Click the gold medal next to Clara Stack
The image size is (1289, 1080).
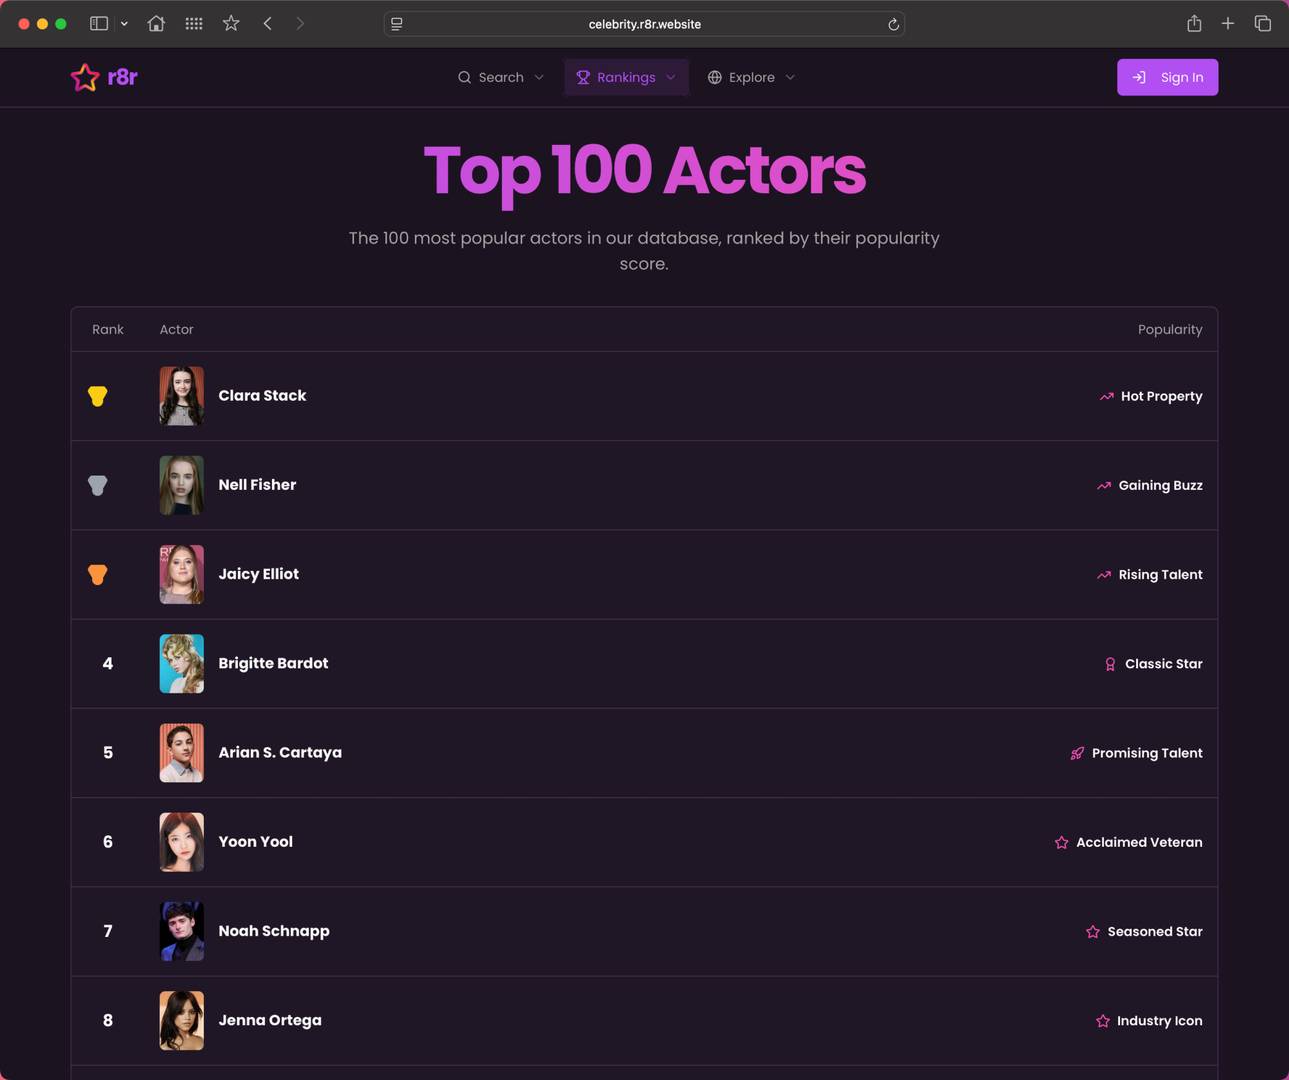[97, 395]
